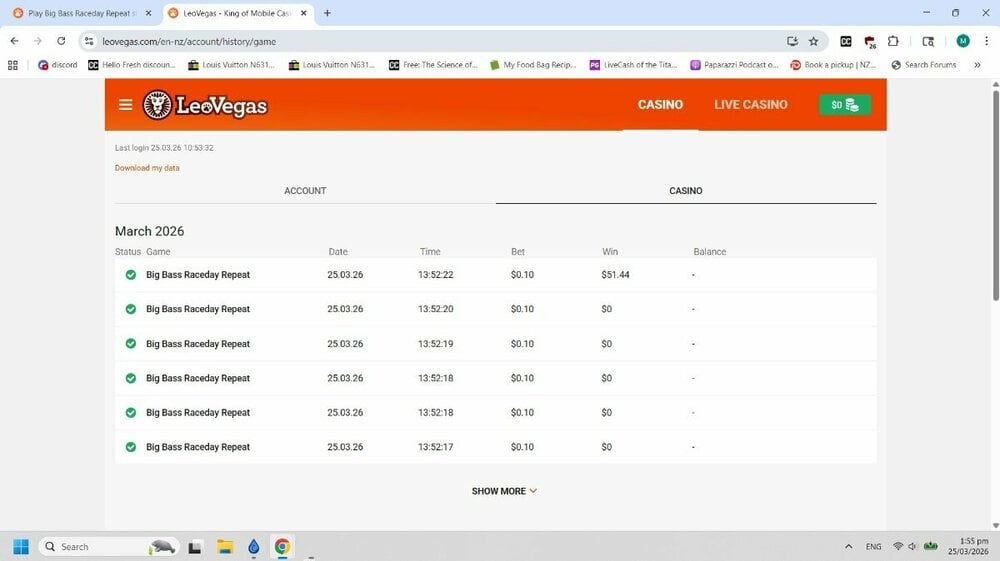The width and height of the screenshot is (1000, 561).
Task: Open Chrome extensions puzzle icon
Action: tap(893, 41)
